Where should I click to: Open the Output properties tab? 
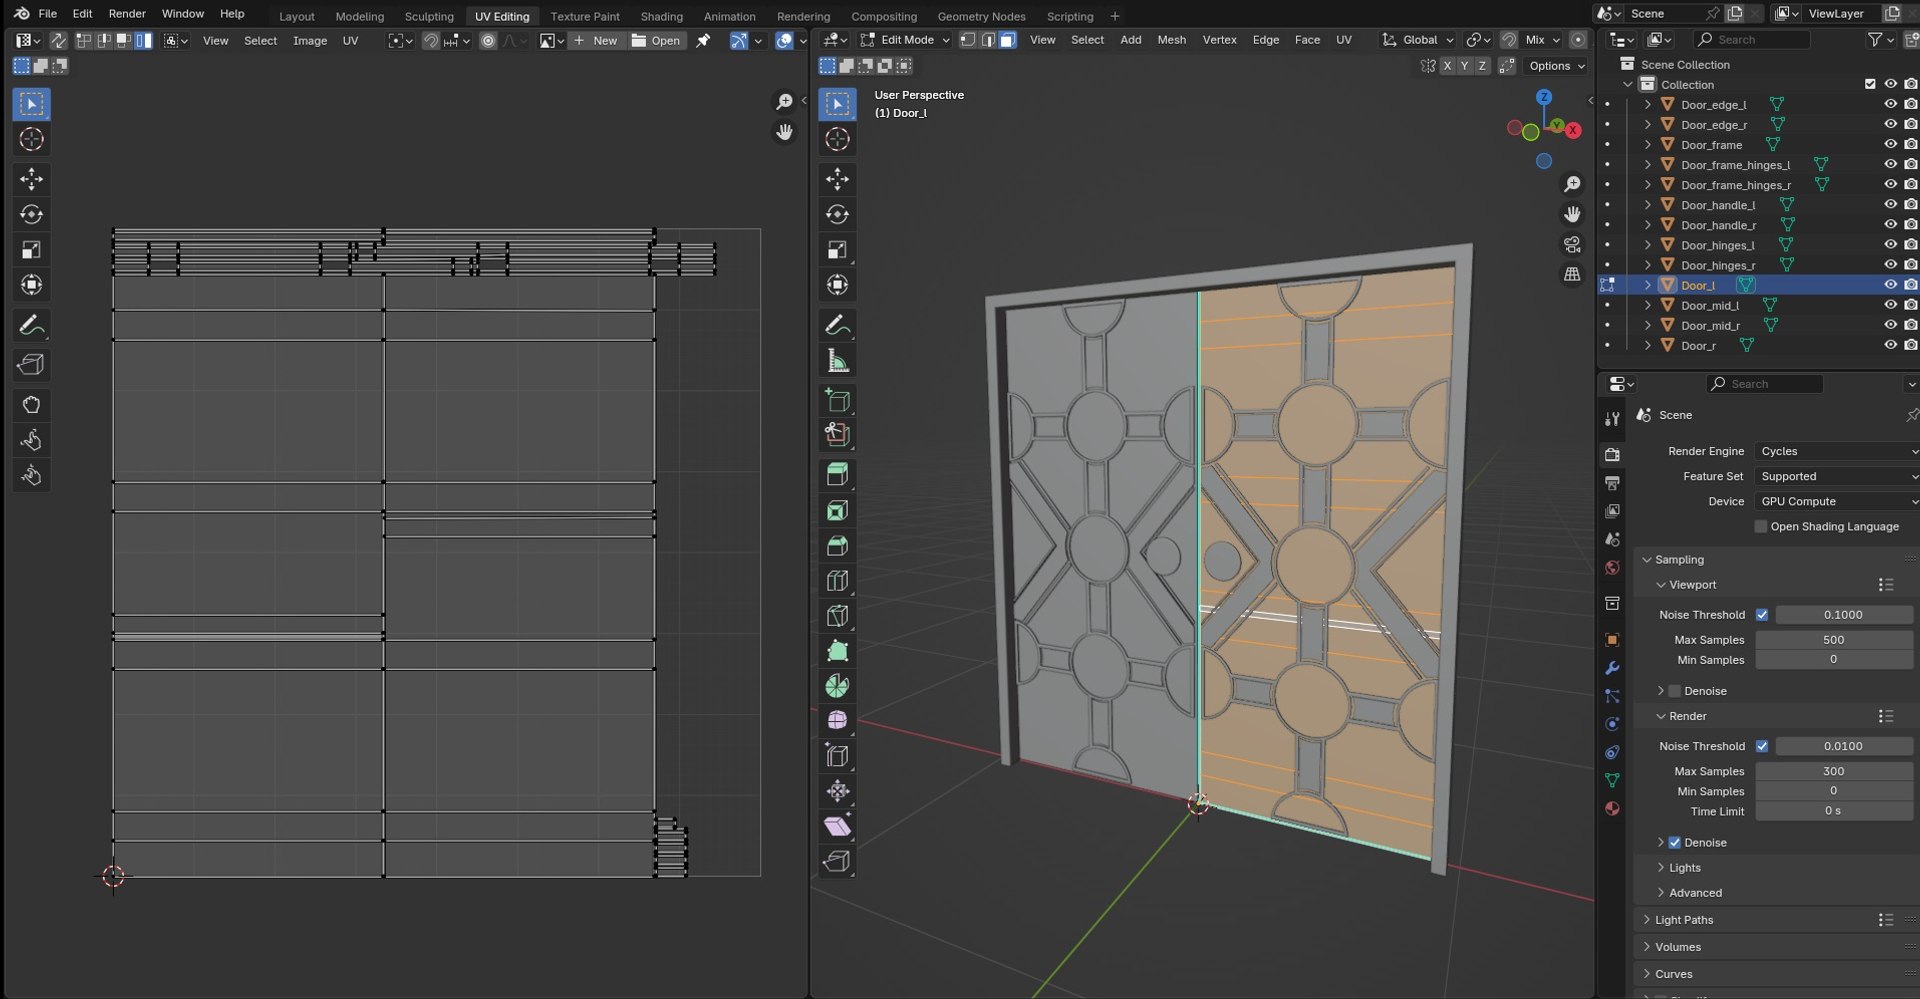(x=1612, y=483)
